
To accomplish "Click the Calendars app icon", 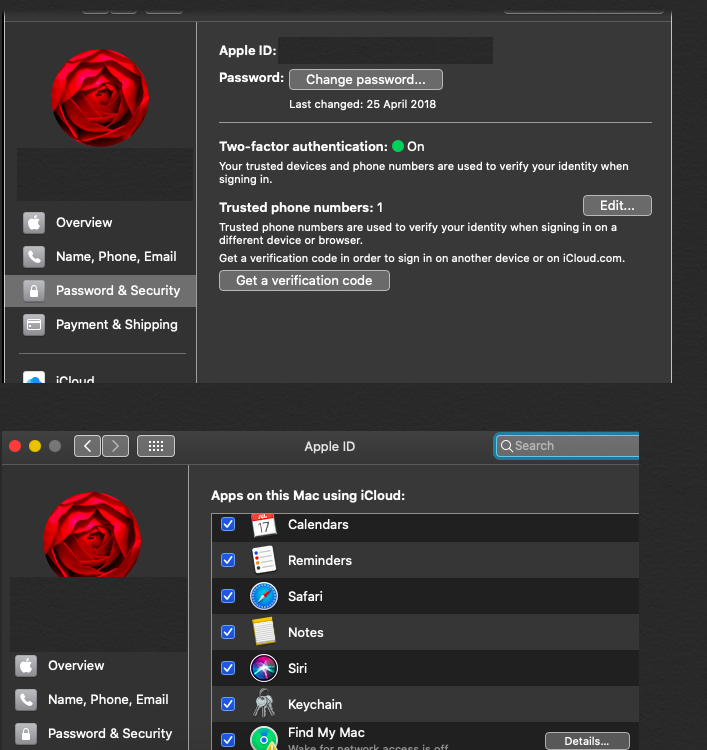I will click(x=264, y=525).
